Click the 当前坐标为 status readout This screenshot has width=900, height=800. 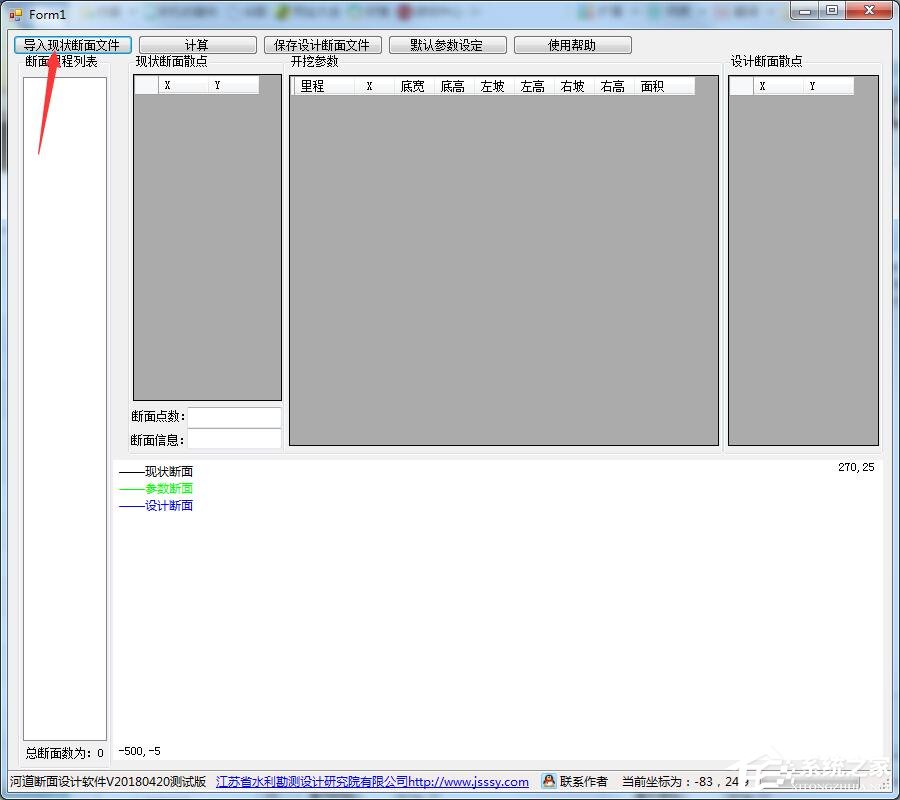686,782
